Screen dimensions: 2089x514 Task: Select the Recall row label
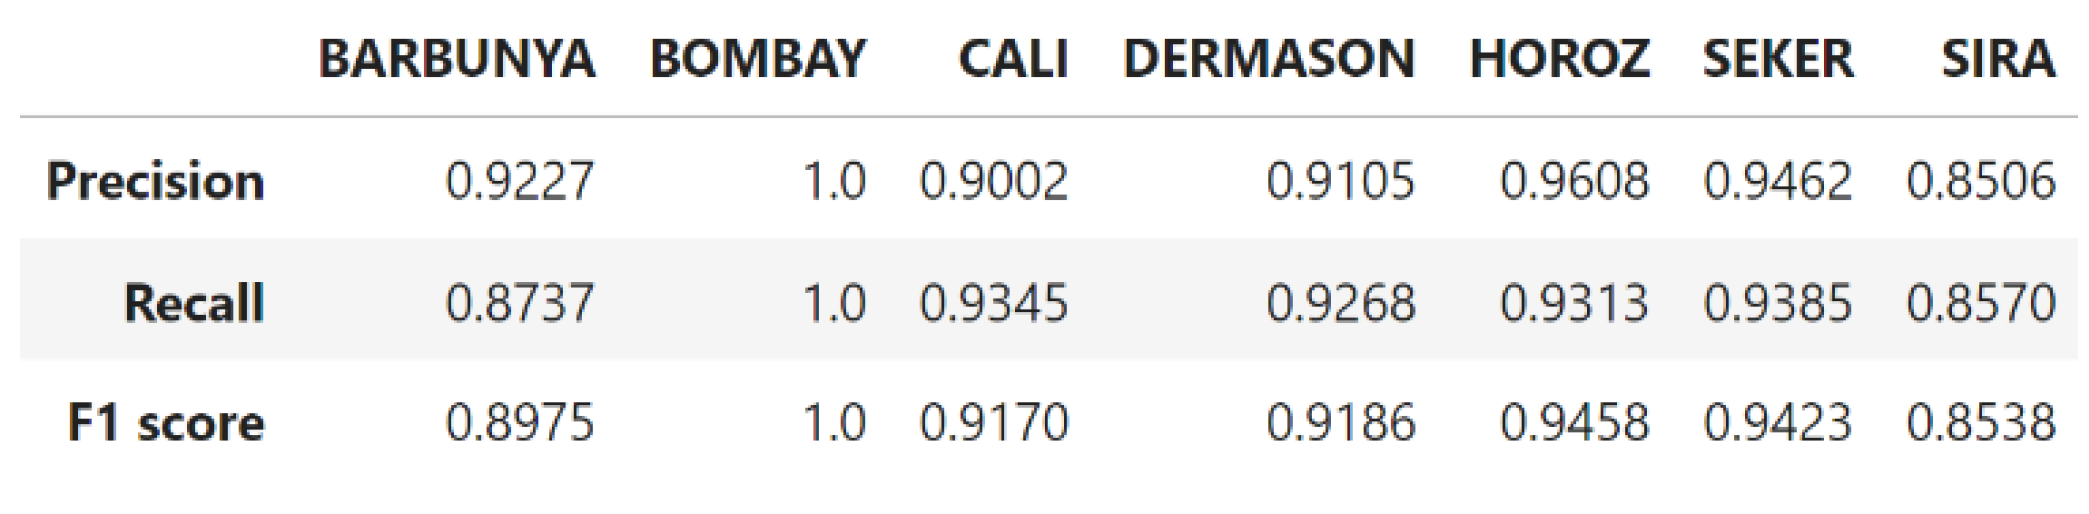[x=194, y=302]
